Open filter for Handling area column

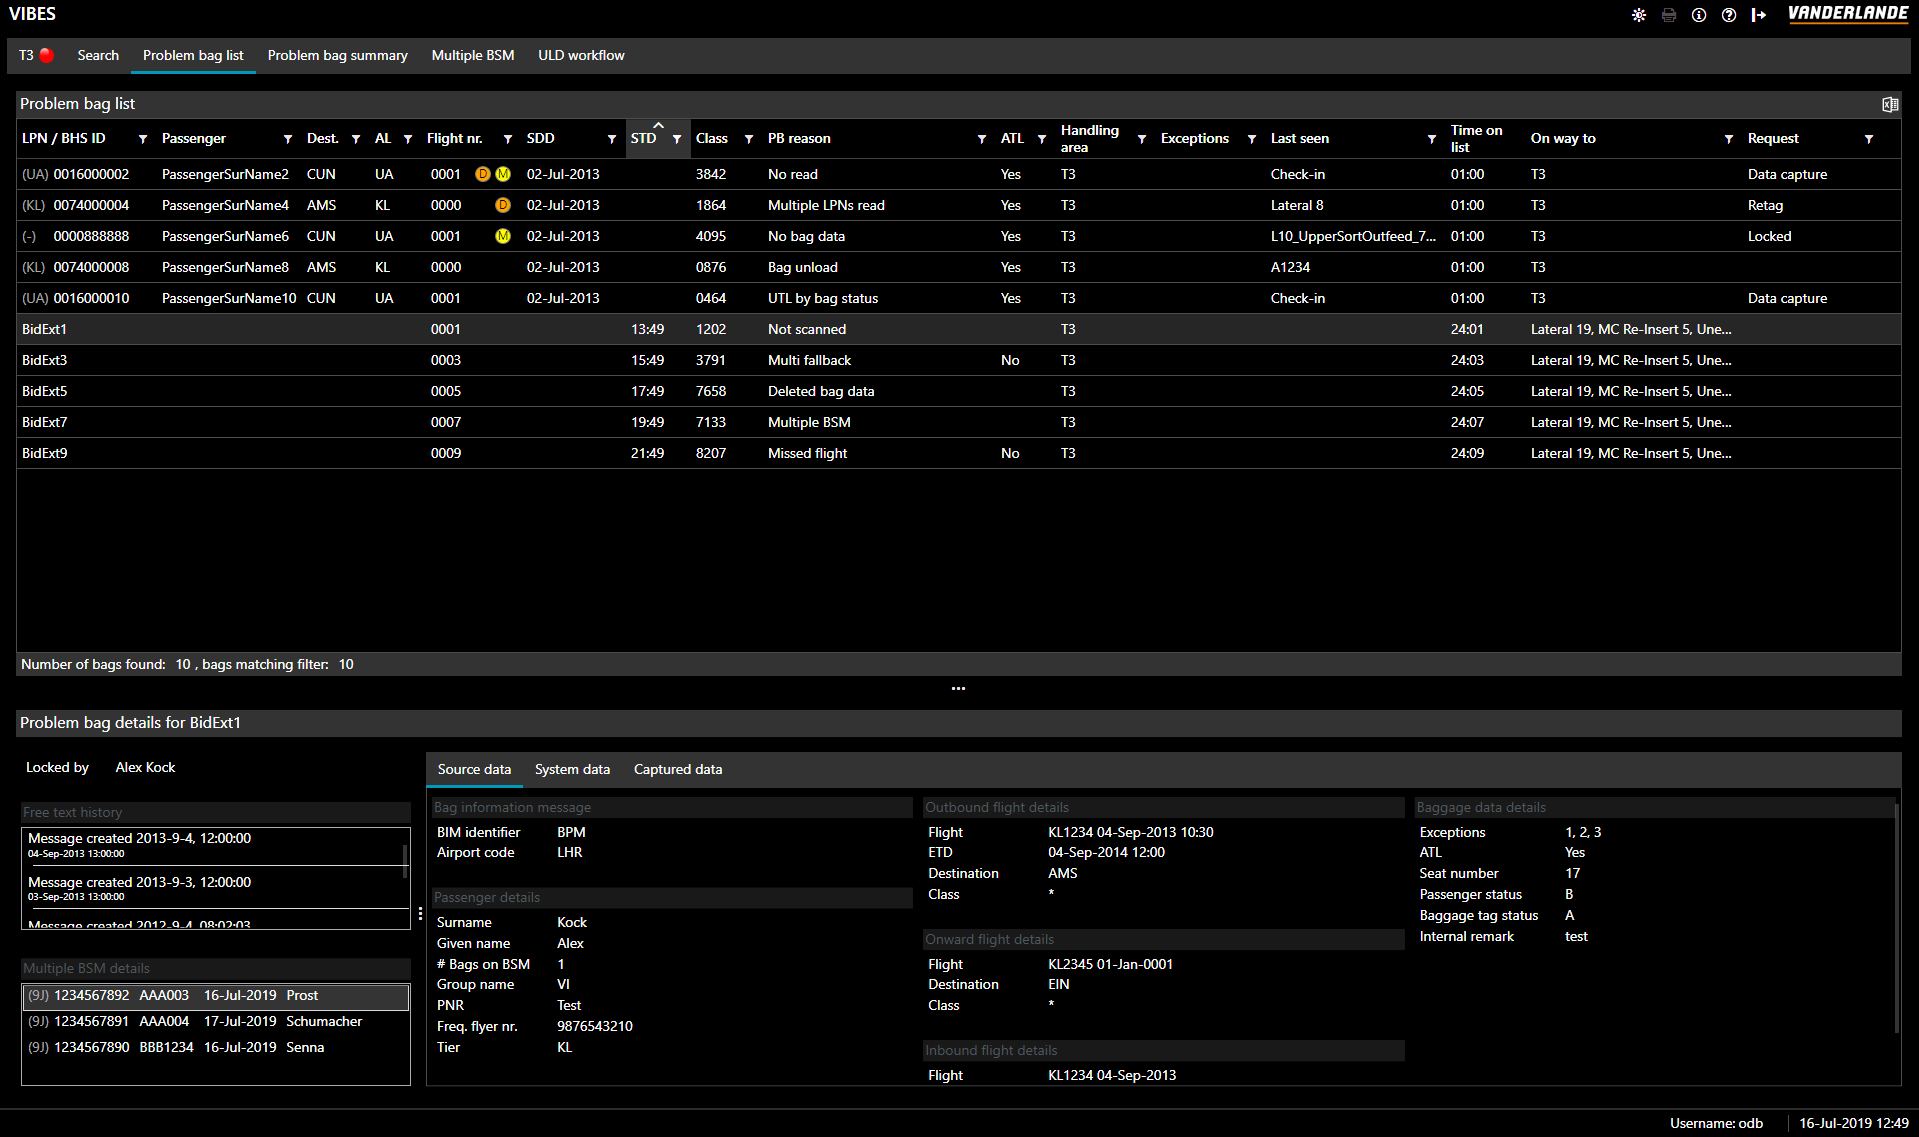coord(1142,139)
